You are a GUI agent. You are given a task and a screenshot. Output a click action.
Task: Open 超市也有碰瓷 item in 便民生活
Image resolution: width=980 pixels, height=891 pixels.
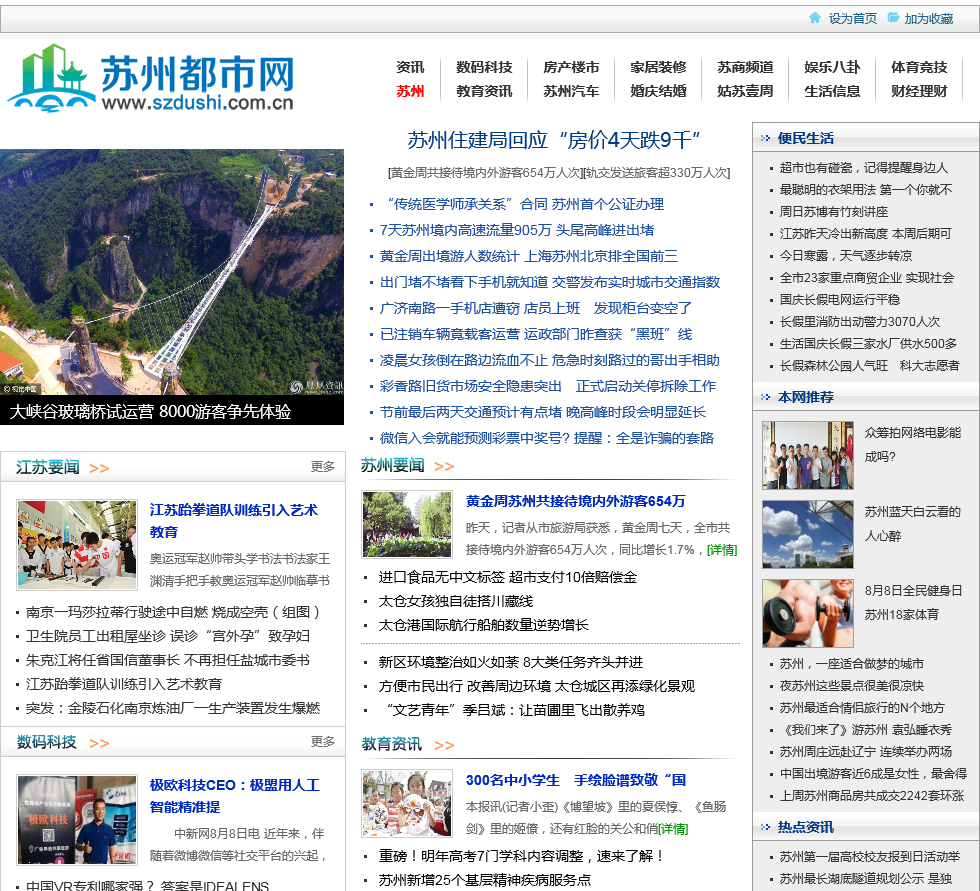point(864,167)
